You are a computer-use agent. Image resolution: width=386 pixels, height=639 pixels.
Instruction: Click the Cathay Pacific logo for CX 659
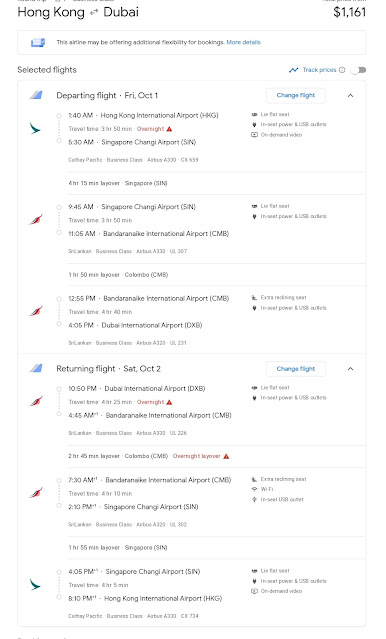click(35, 128)
